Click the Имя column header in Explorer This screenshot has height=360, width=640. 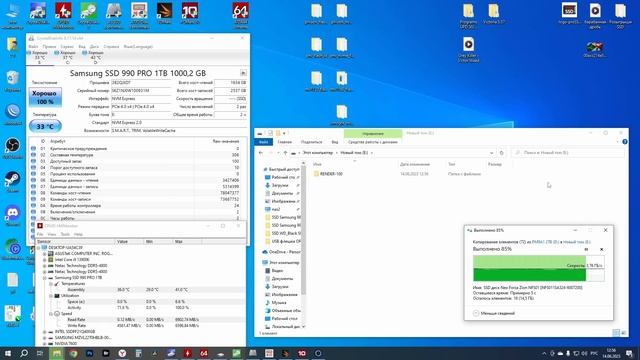pos(317,164)
